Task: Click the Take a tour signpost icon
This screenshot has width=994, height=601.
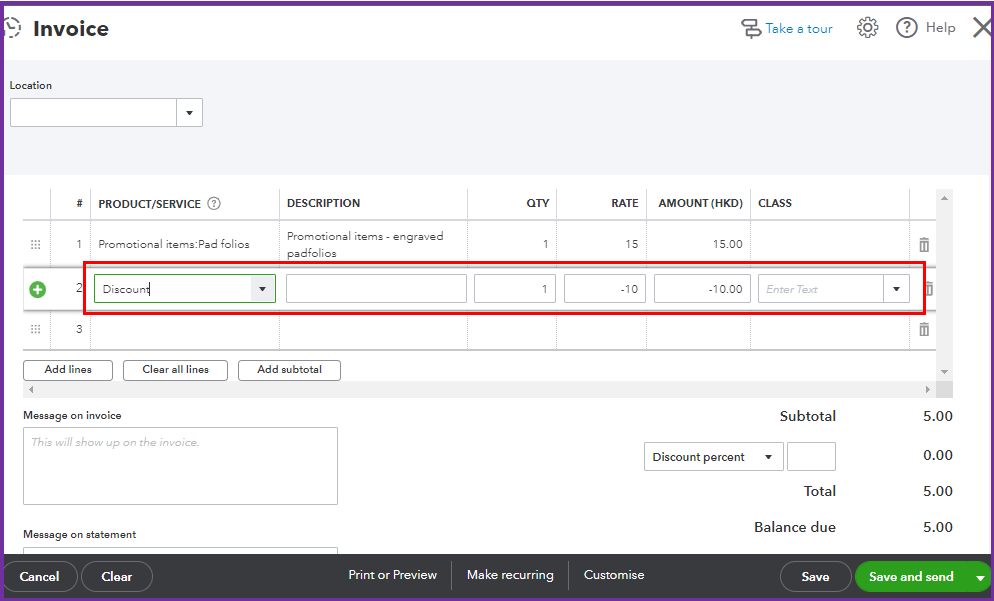Action: 751,29
